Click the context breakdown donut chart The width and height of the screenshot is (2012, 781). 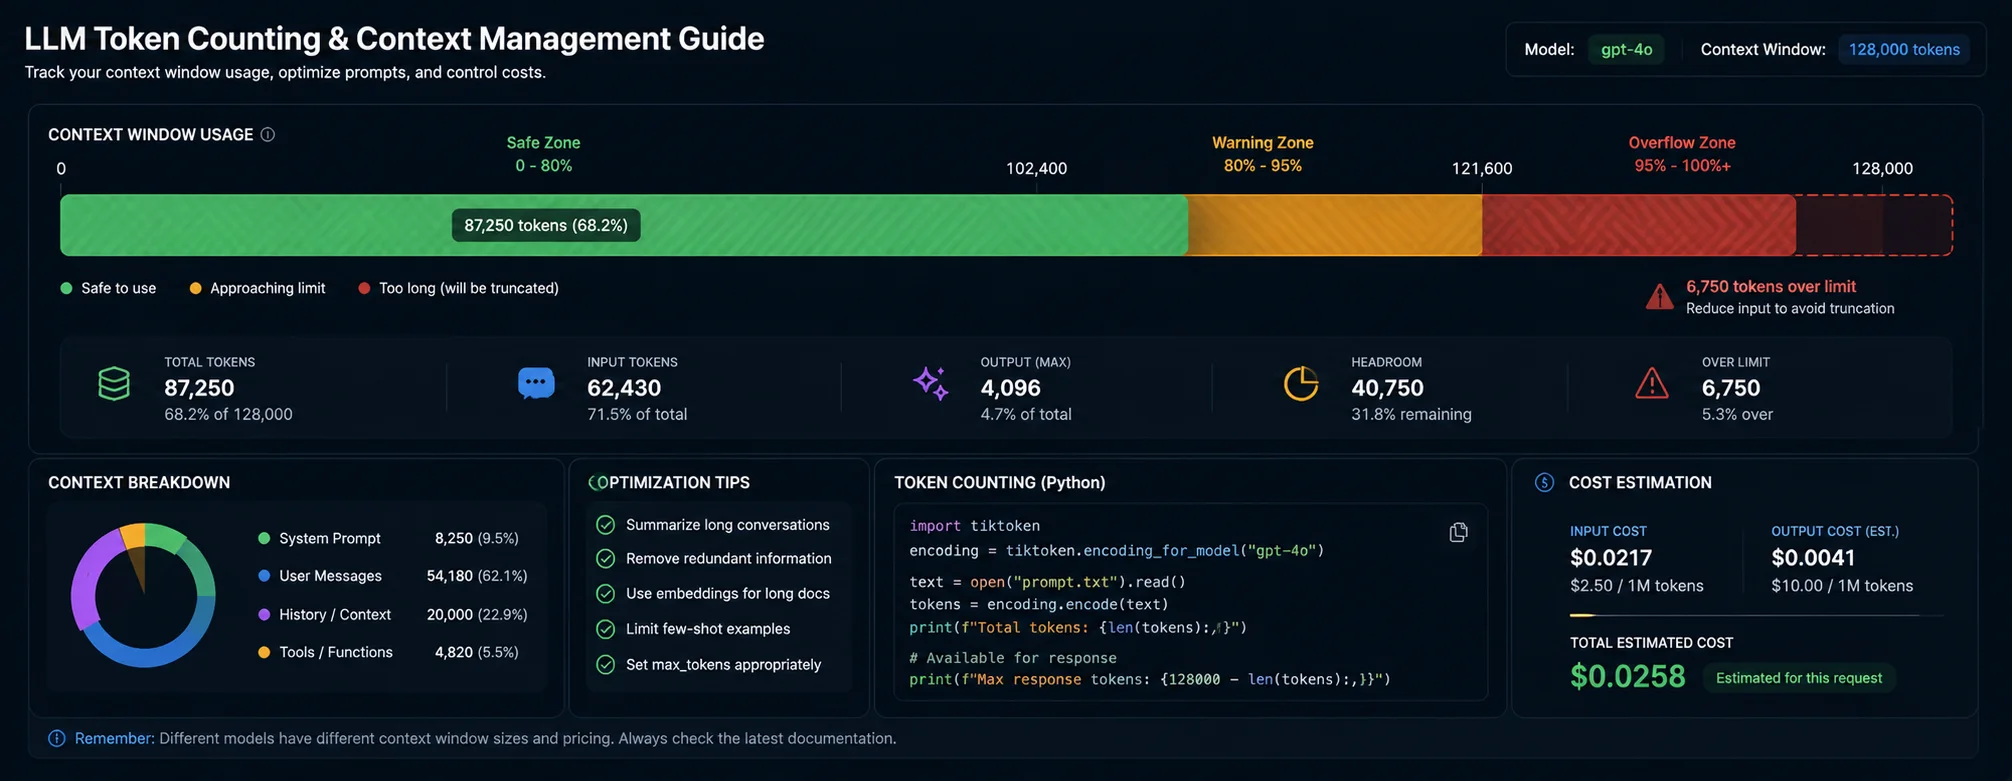tap(143, 595)
